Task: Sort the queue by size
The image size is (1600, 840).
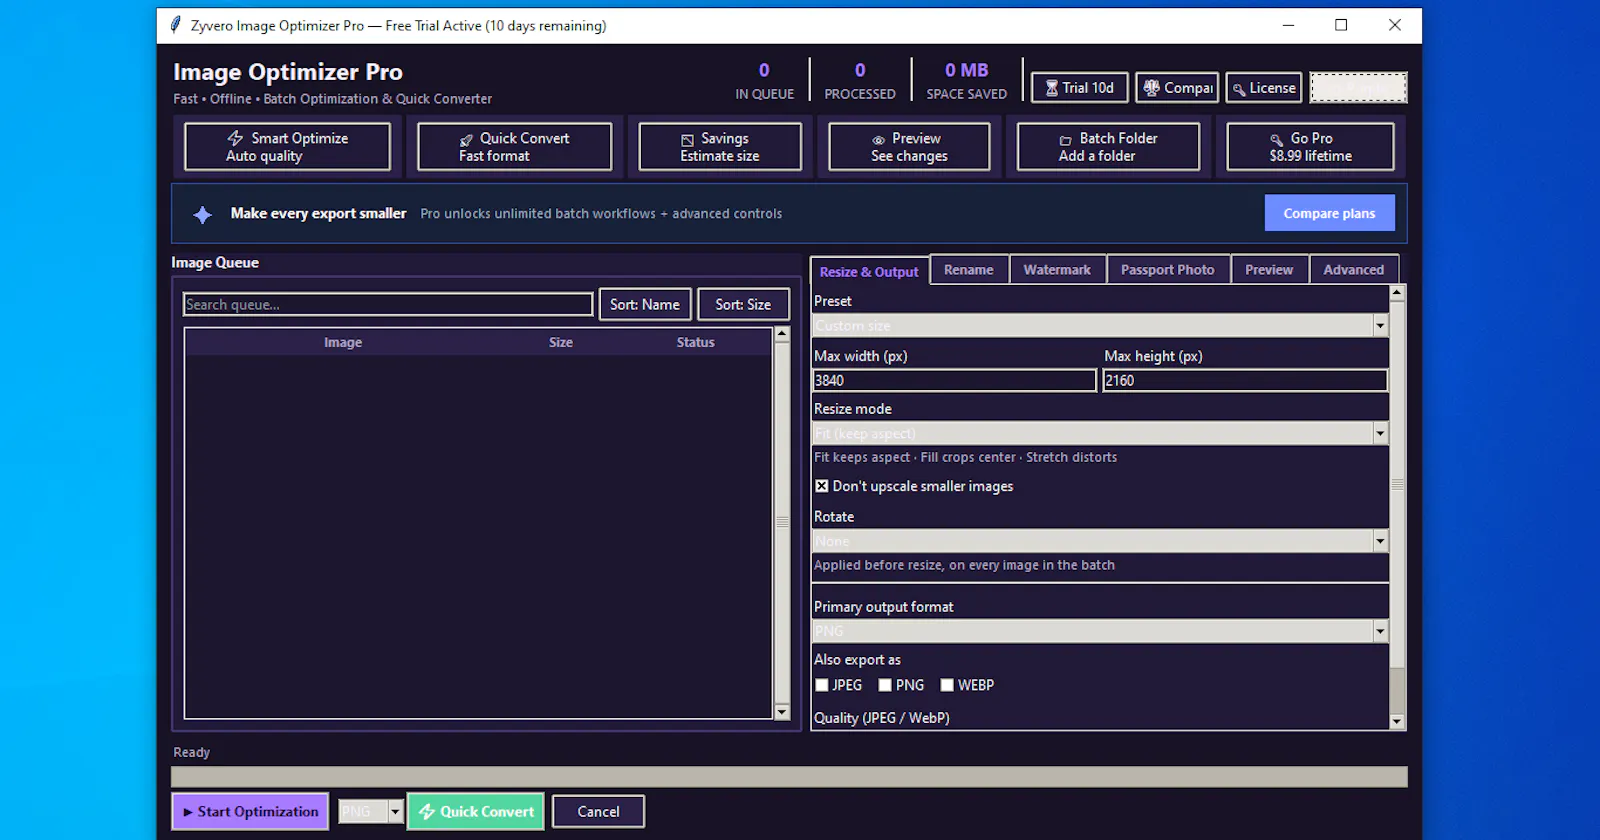Action: pos(743,304)
